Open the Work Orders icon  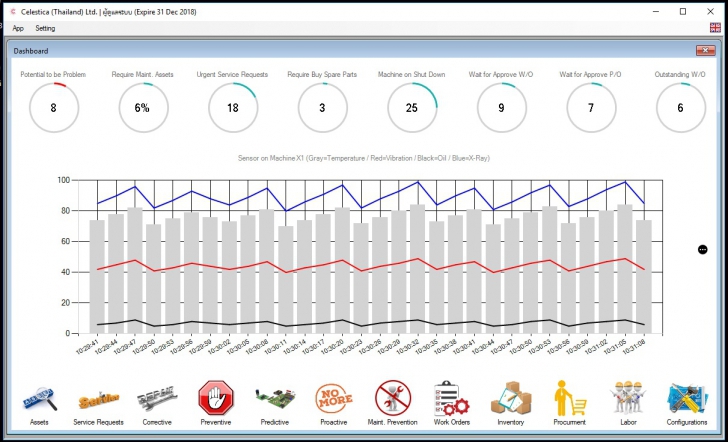pyautogui.click(x=451, y=398)
